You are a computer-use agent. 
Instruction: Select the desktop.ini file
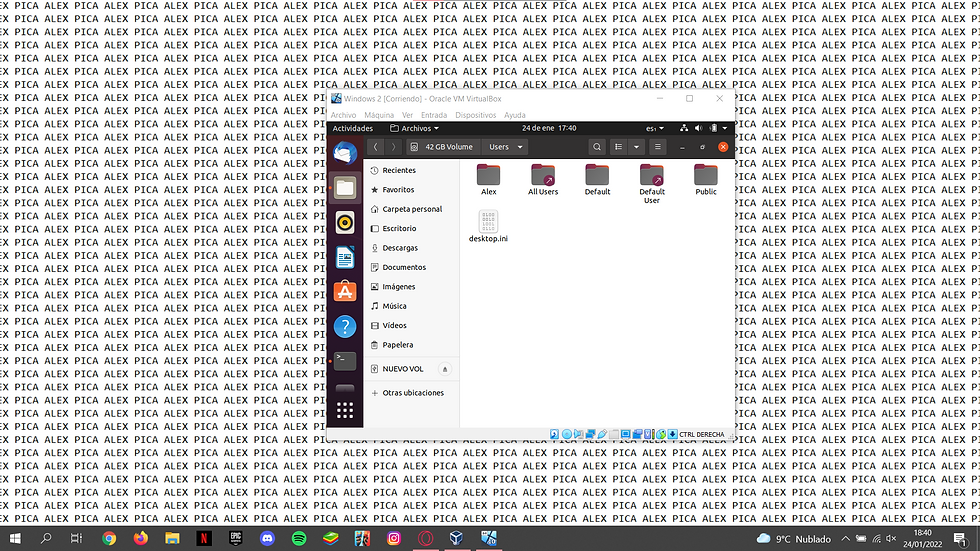(488, 226)
